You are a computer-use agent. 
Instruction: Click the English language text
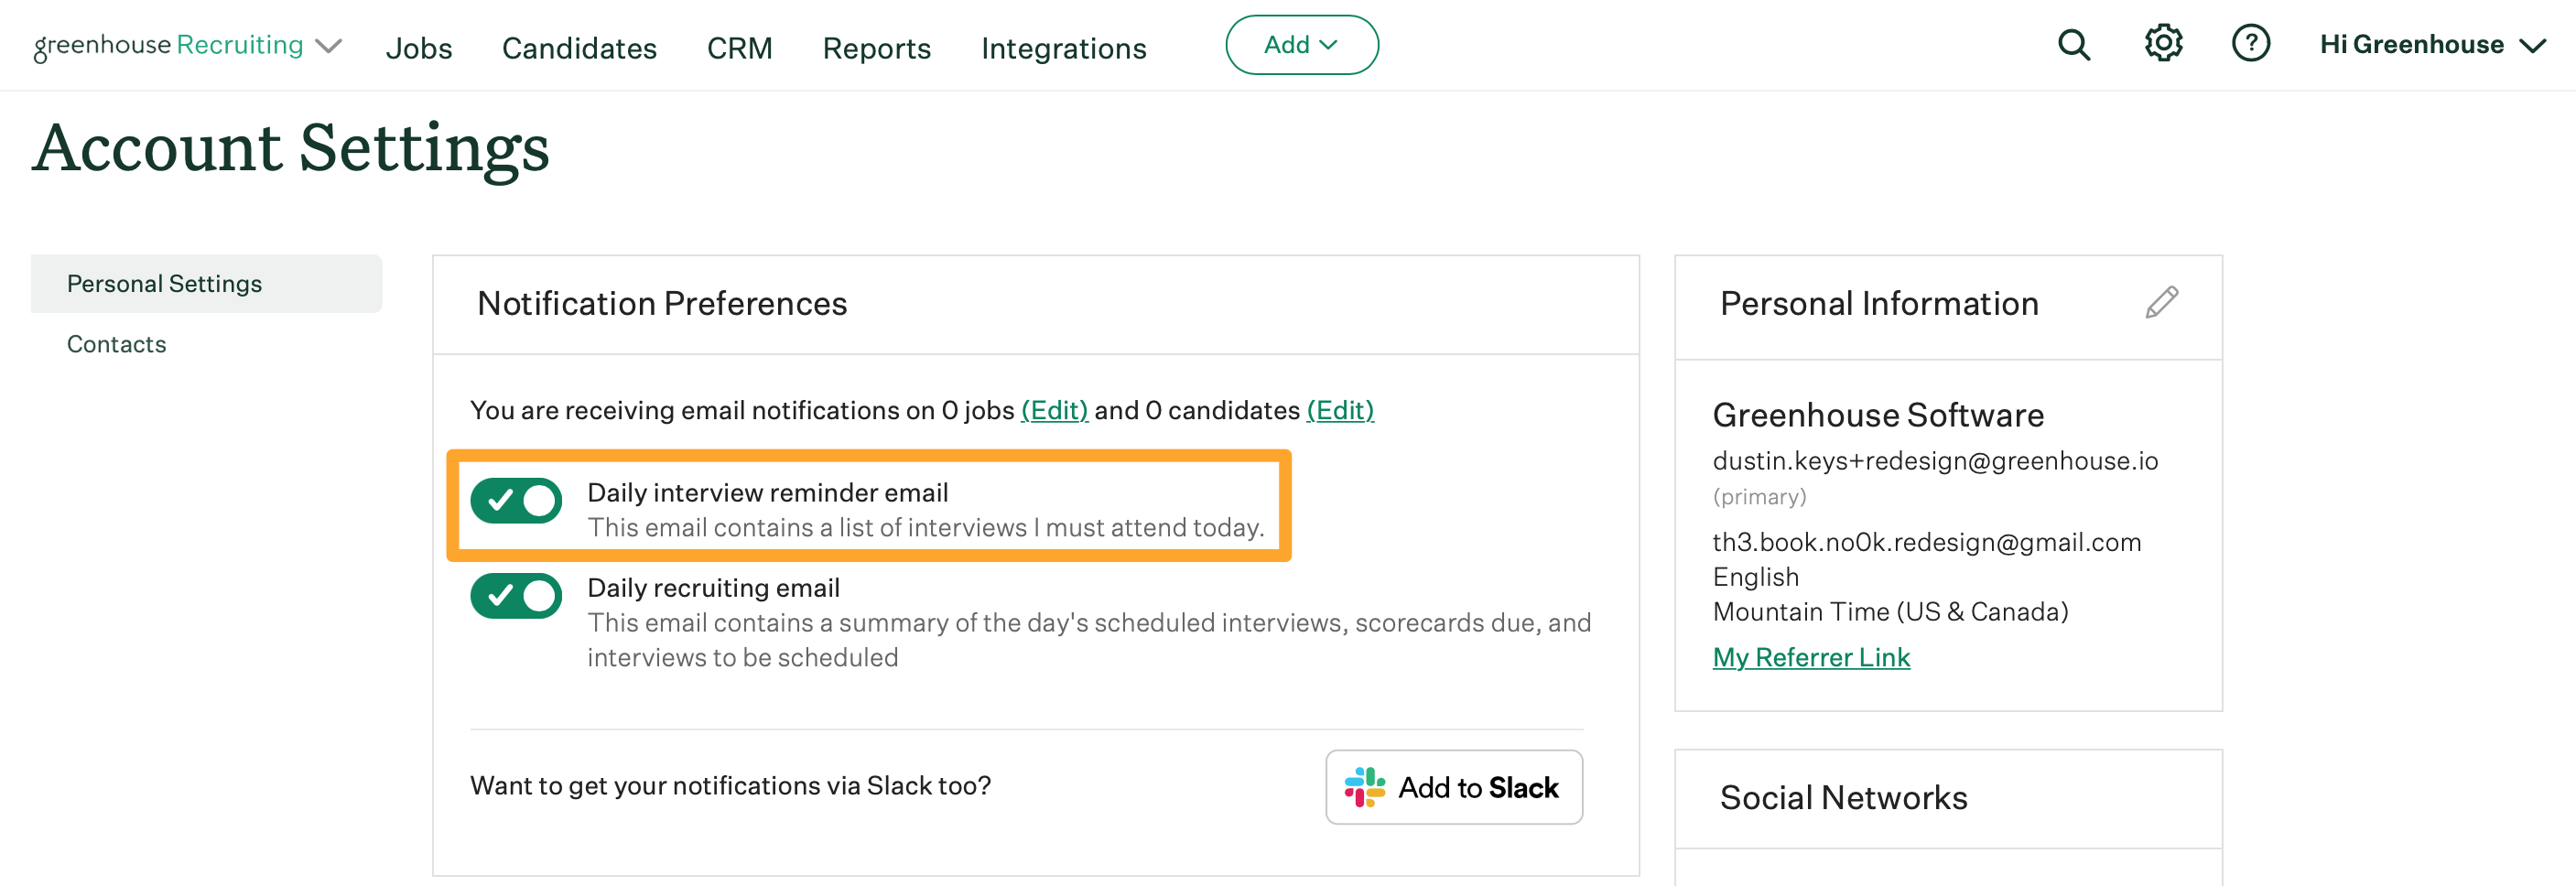[1755, 577]
